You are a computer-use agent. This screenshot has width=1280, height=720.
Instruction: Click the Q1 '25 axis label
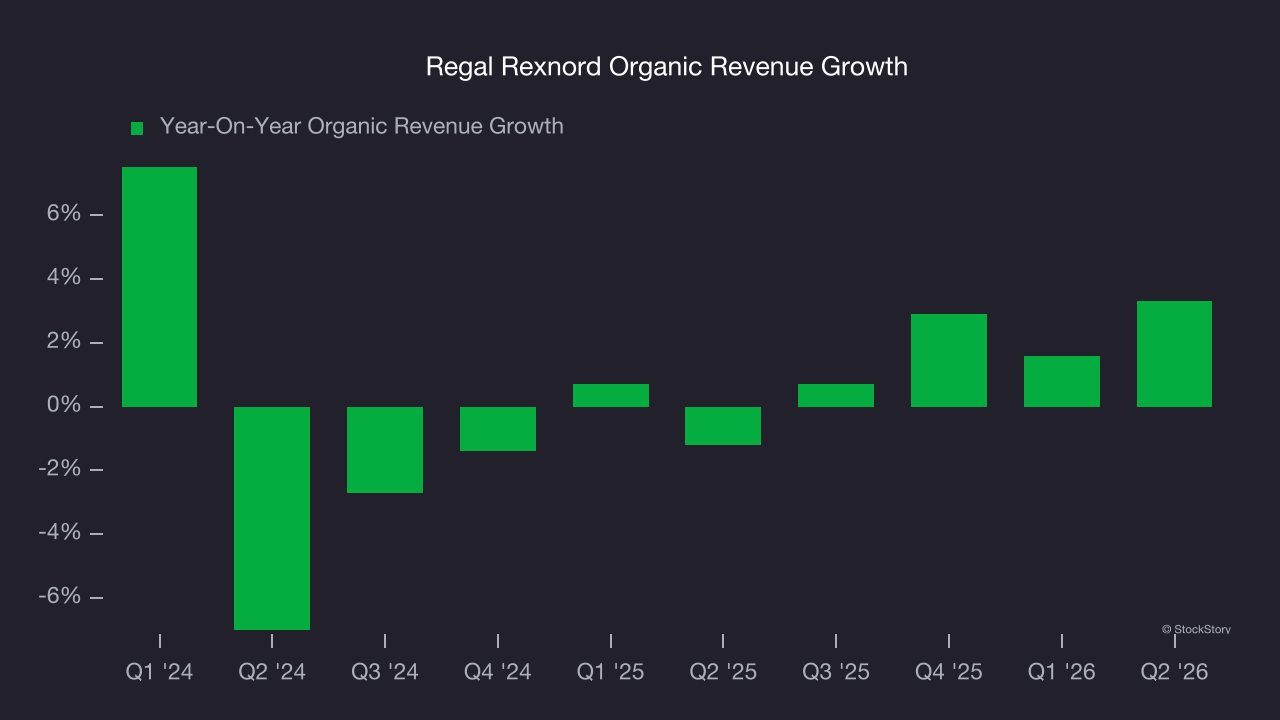coord(611,672)
